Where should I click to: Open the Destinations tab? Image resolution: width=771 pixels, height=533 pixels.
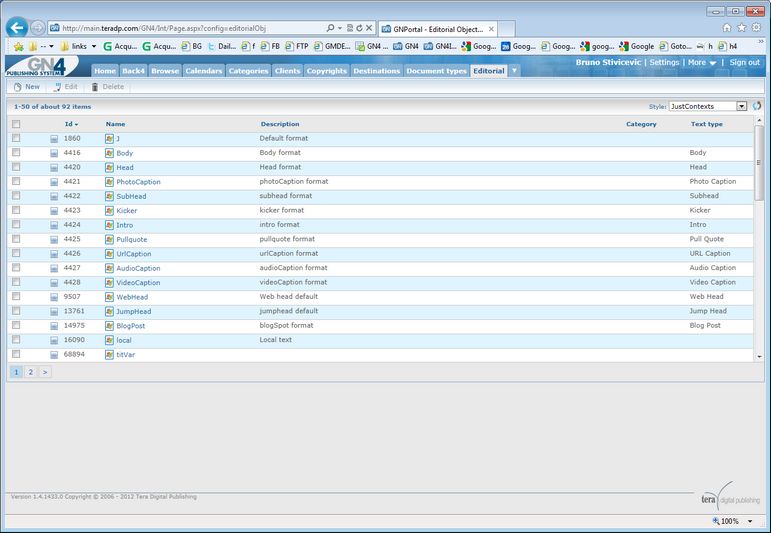pyautogui.click(x=376, y=71)
